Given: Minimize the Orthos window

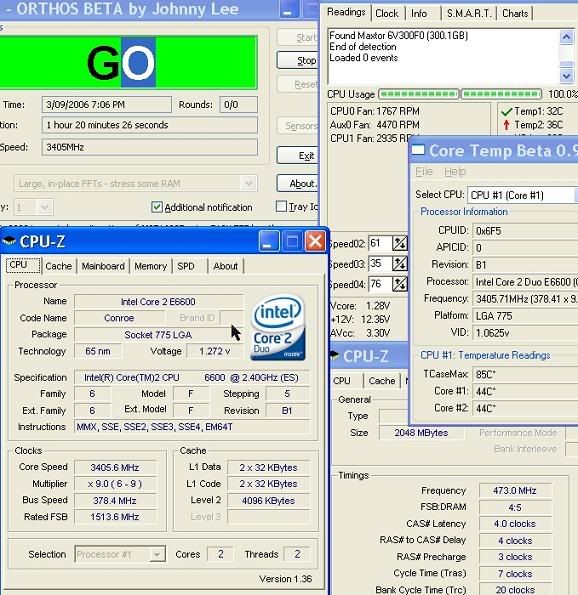Looking at the screenshot, I should [289, 9].
